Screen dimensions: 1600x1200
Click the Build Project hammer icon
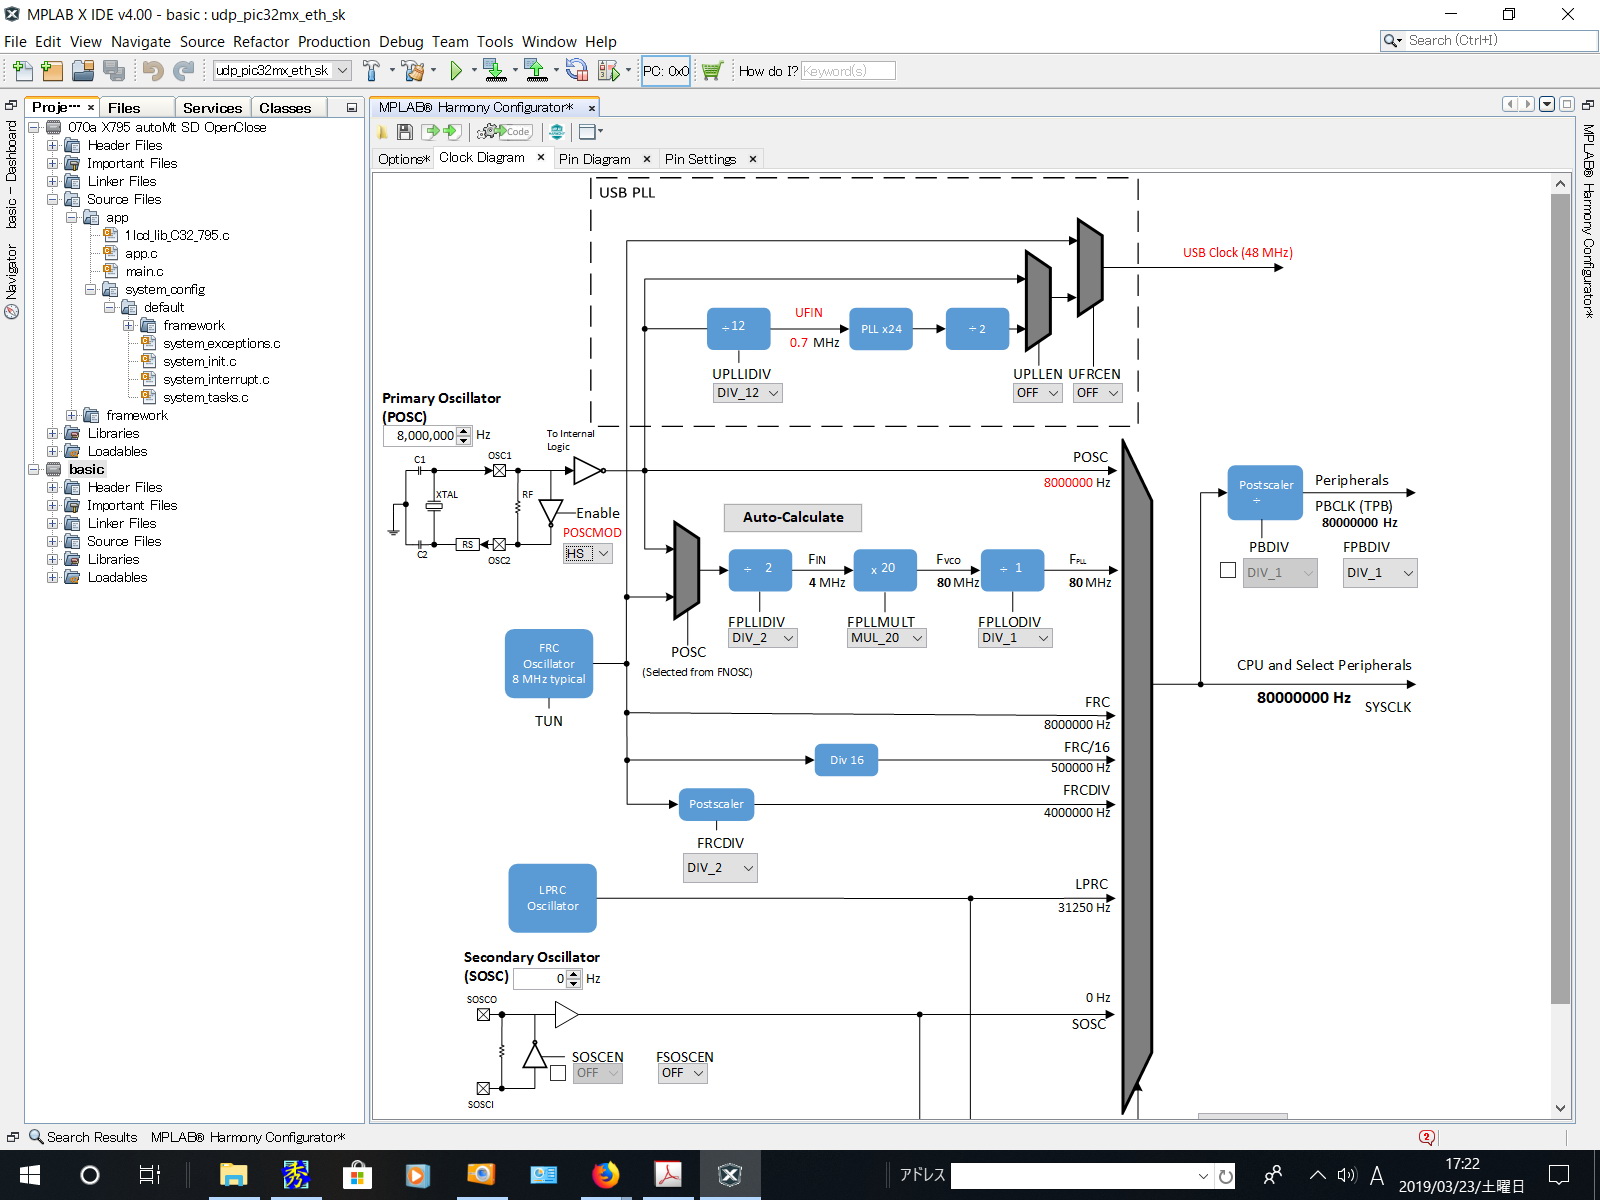click(371, 70)
